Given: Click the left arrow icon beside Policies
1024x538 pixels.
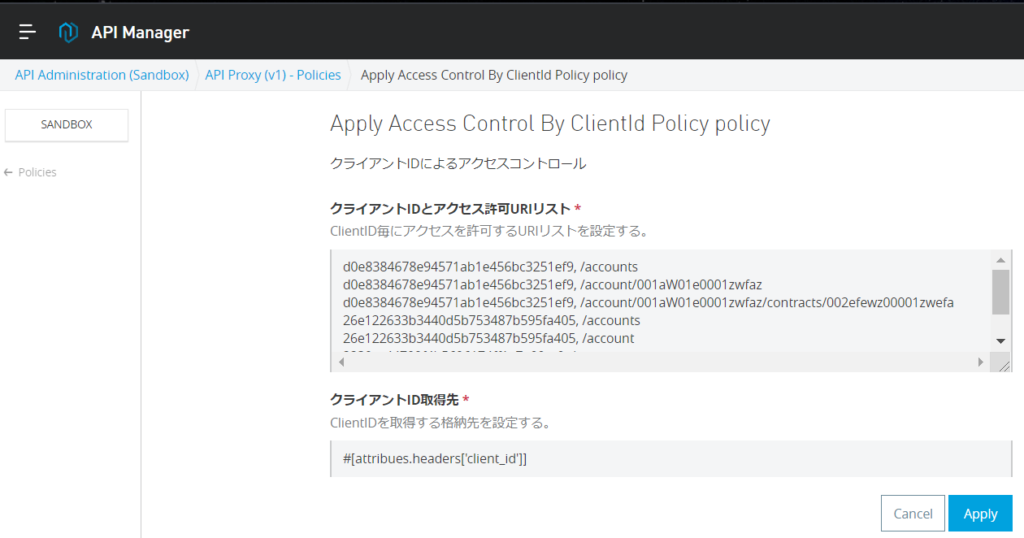Looking at the screenshot, I should point(9,172).
